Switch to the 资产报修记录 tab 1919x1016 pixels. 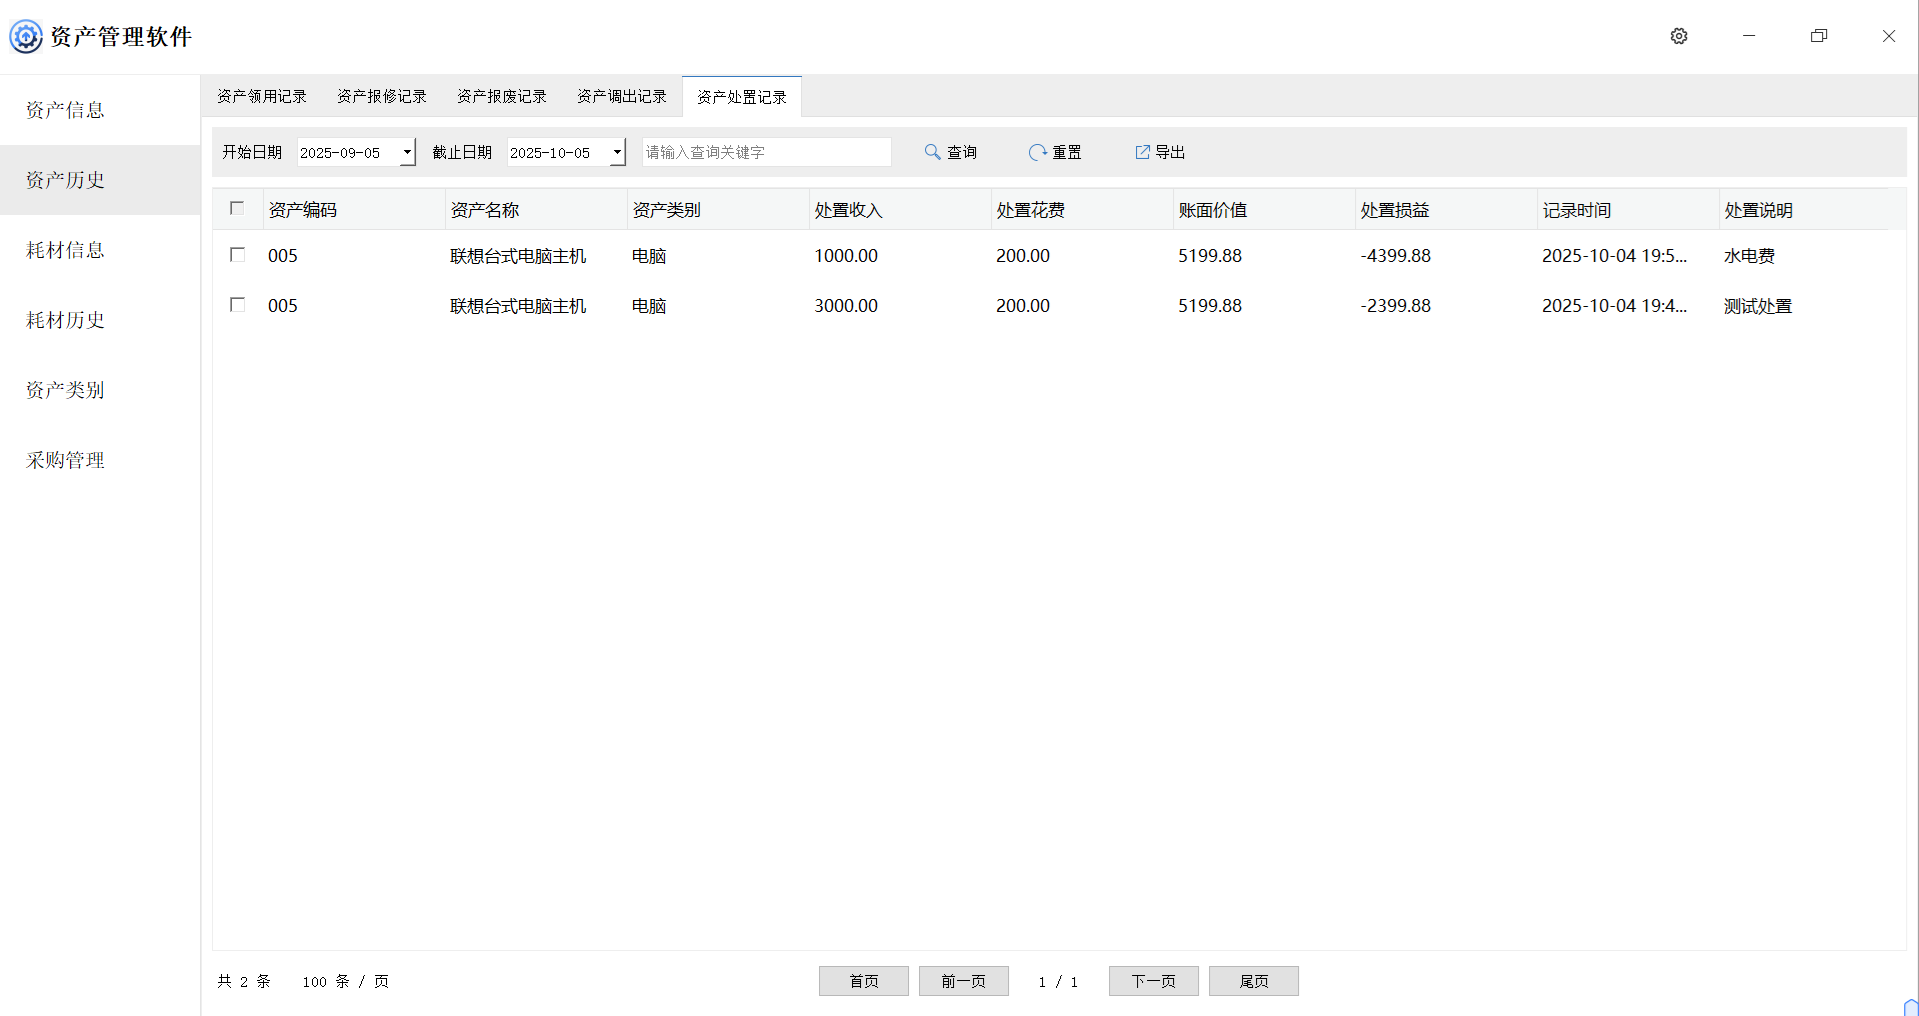pos(381,95)
